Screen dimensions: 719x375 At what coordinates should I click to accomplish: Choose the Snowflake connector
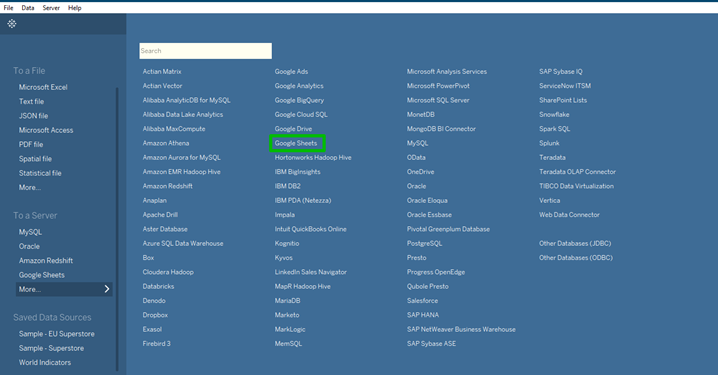click(554, 115)
